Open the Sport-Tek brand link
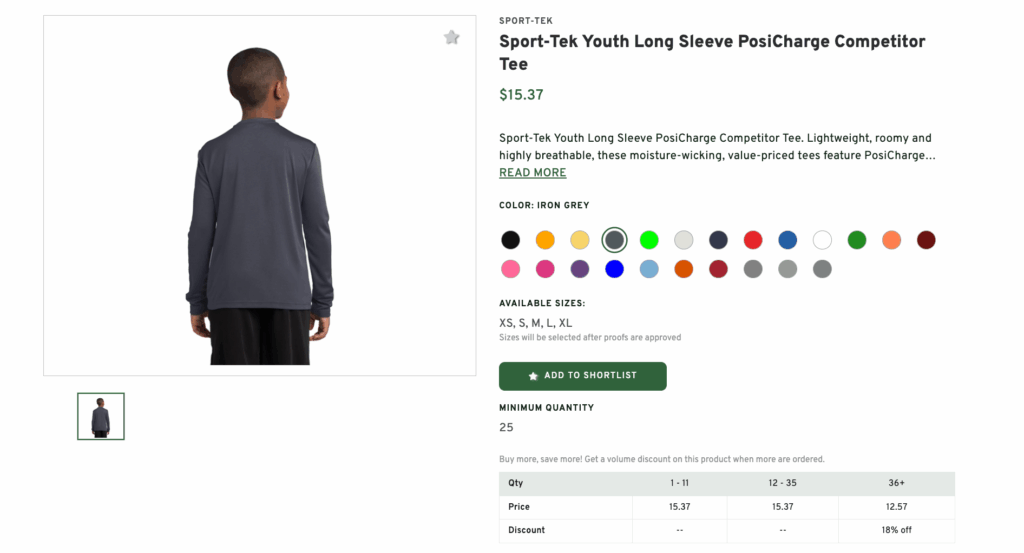 [x=526, y=21]
